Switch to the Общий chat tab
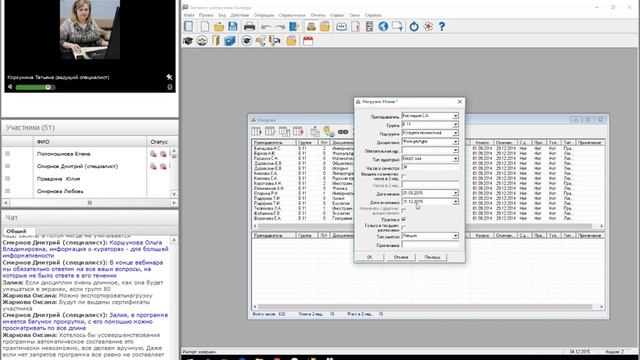The image size is (640, 360). pos(16,231)
